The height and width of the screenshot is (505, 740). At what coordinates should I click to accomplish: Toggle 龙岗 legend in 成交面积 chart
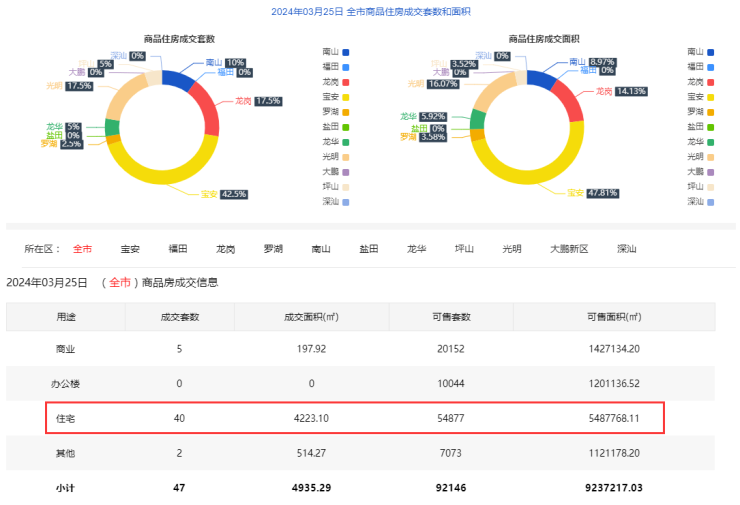click(x=703, y=81)
